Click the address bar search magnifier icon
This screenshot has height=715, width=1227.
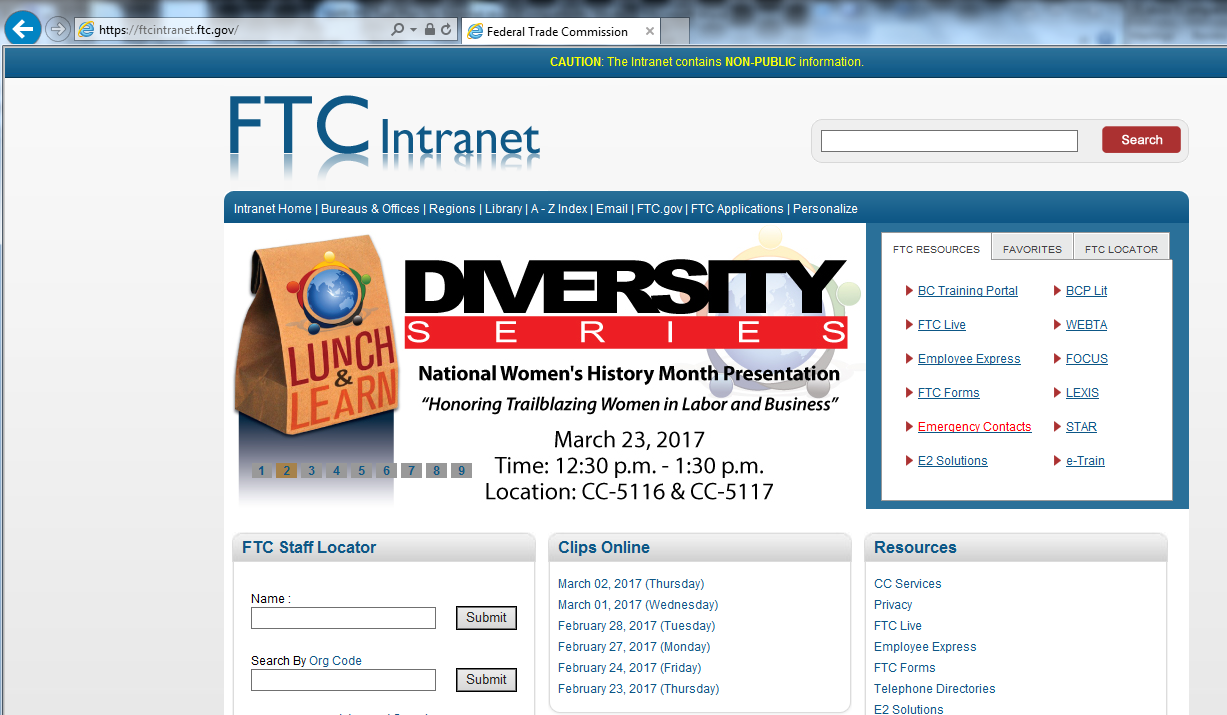pyautogui.click(x=398, y=30)
